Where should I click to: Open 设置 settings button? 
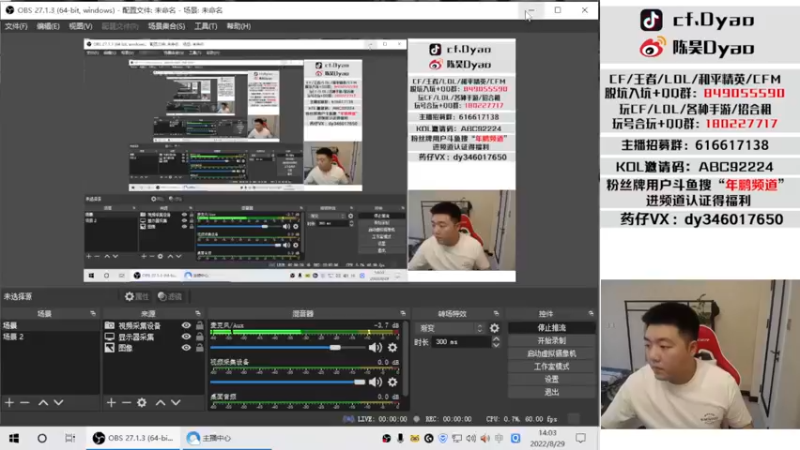(552, 379)
